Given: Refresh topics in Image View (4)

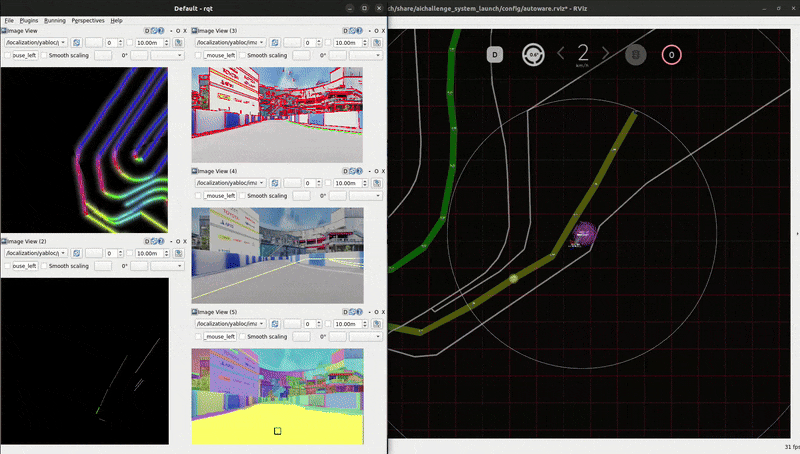Looking at the screenshot, I should click(275, 183).
